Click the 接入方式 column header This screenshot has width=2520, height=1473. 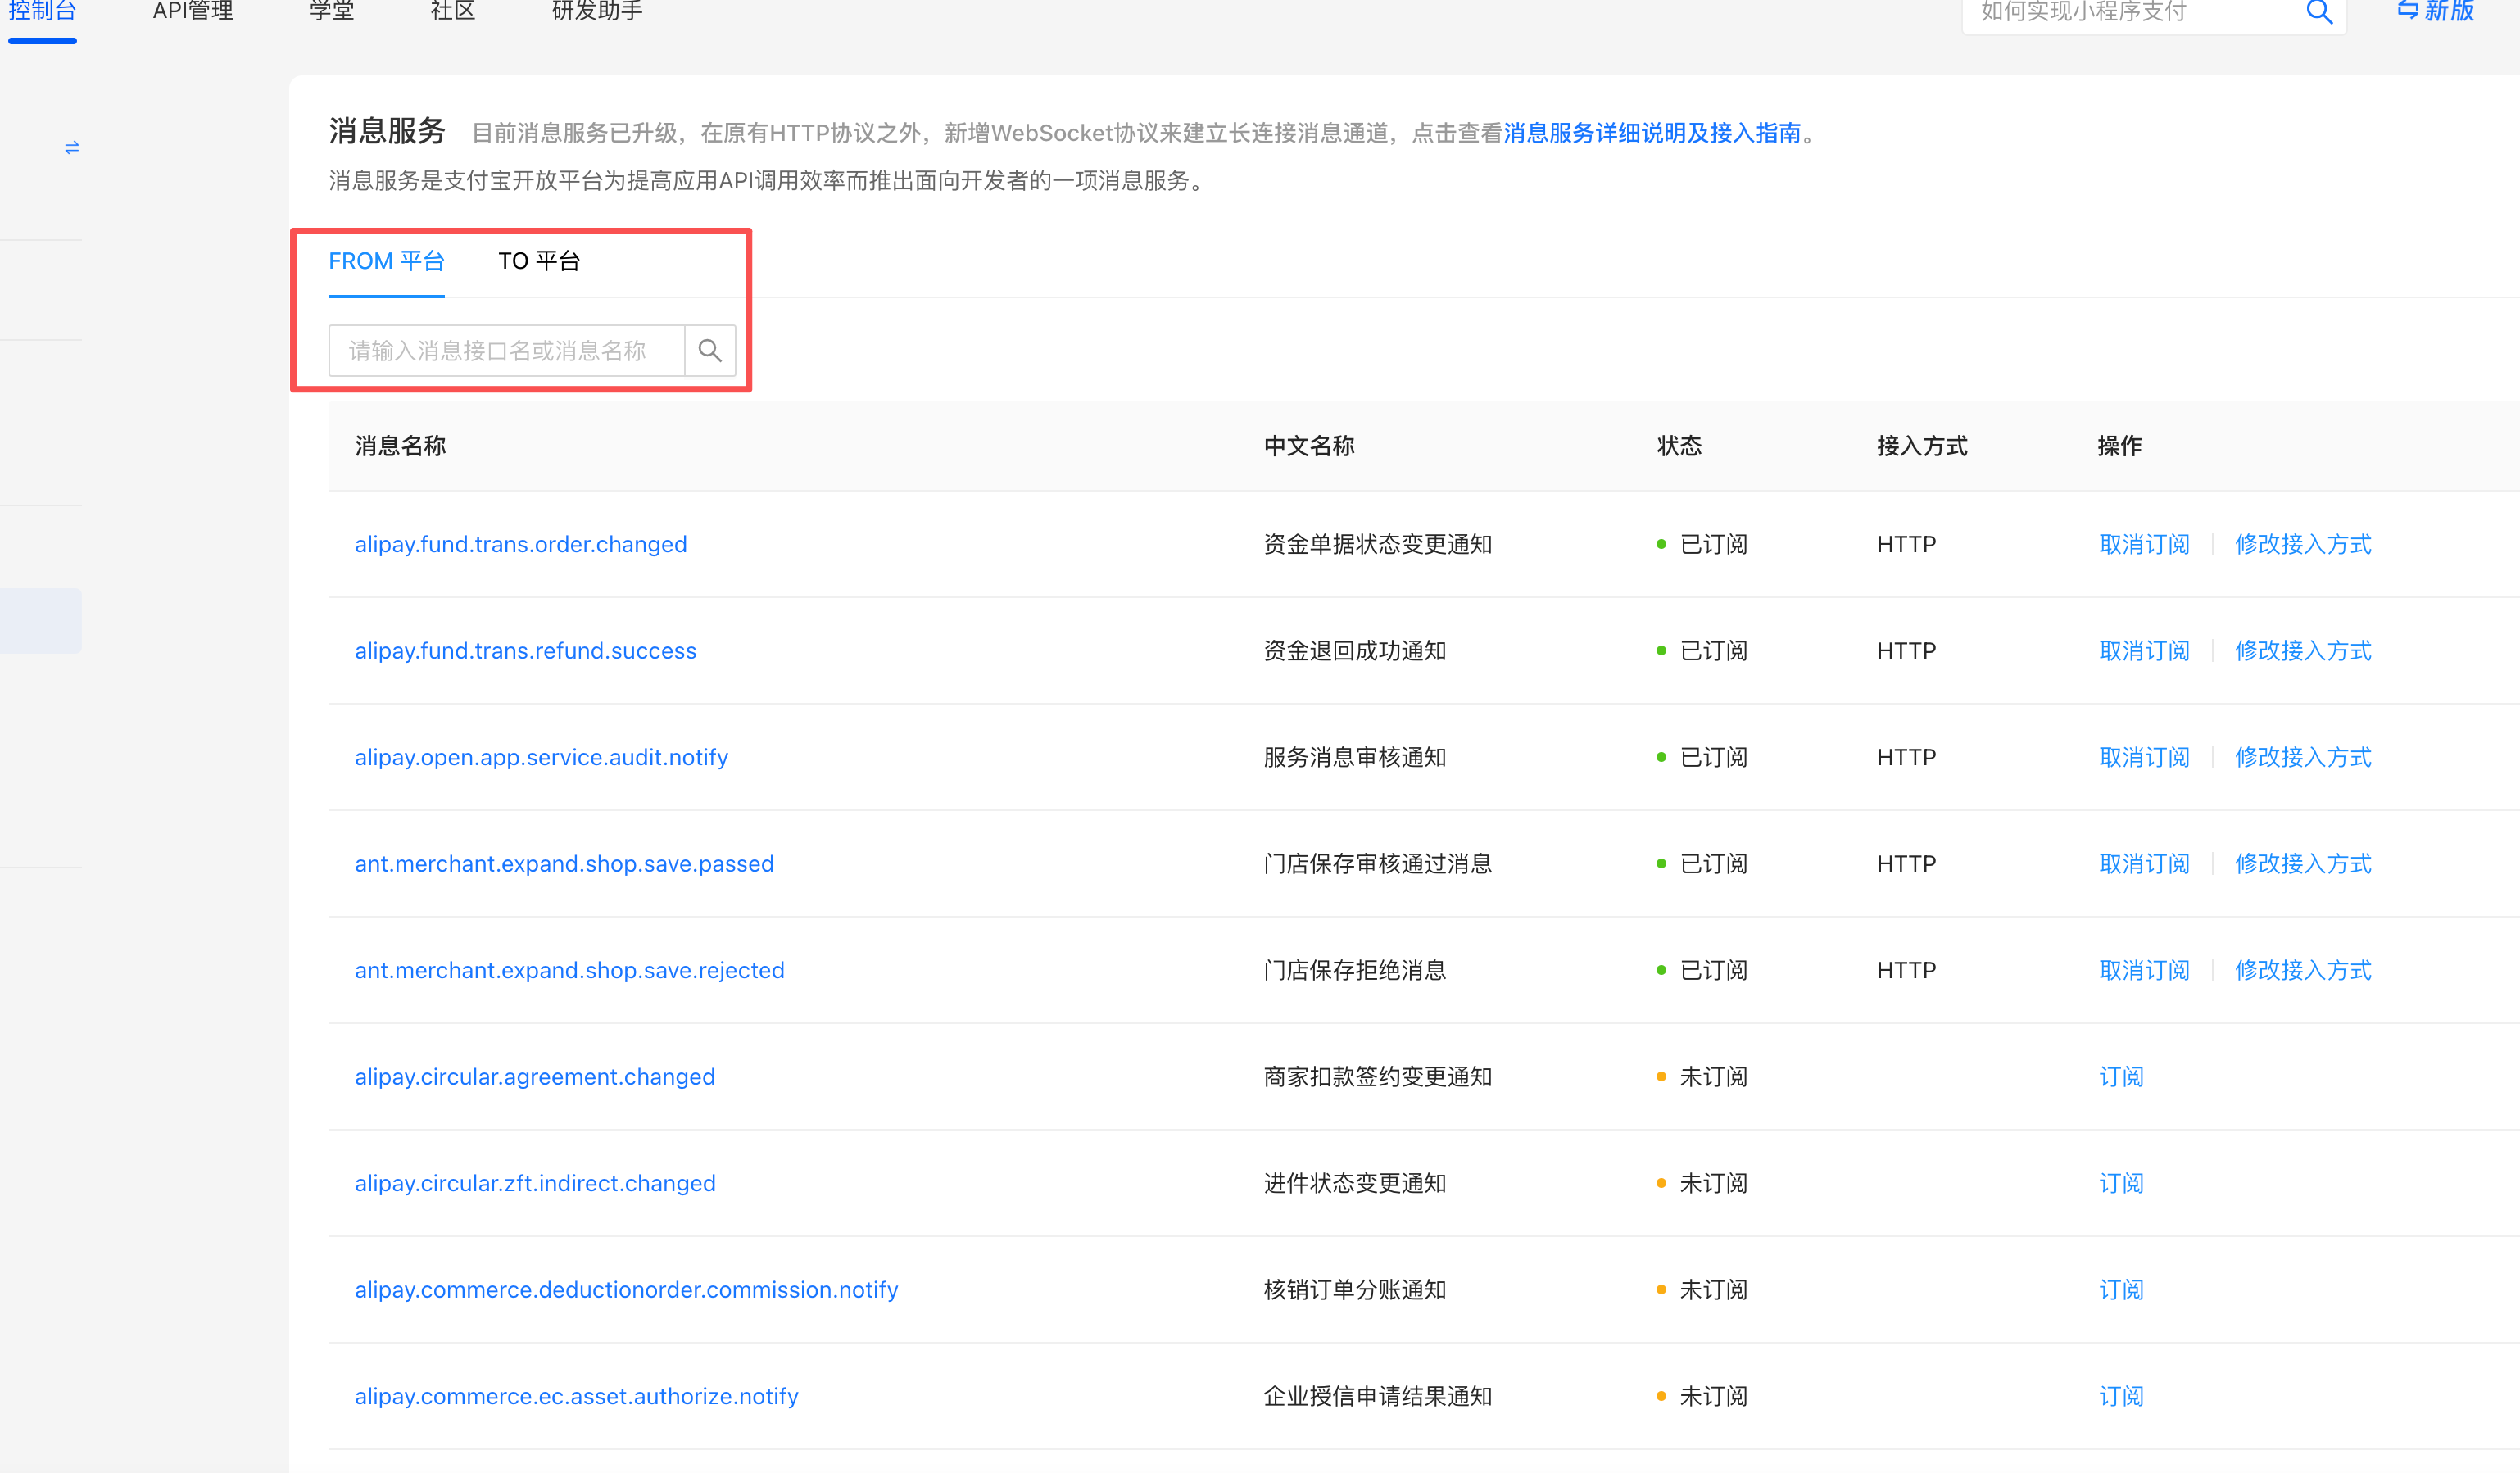click(1922, 446)
